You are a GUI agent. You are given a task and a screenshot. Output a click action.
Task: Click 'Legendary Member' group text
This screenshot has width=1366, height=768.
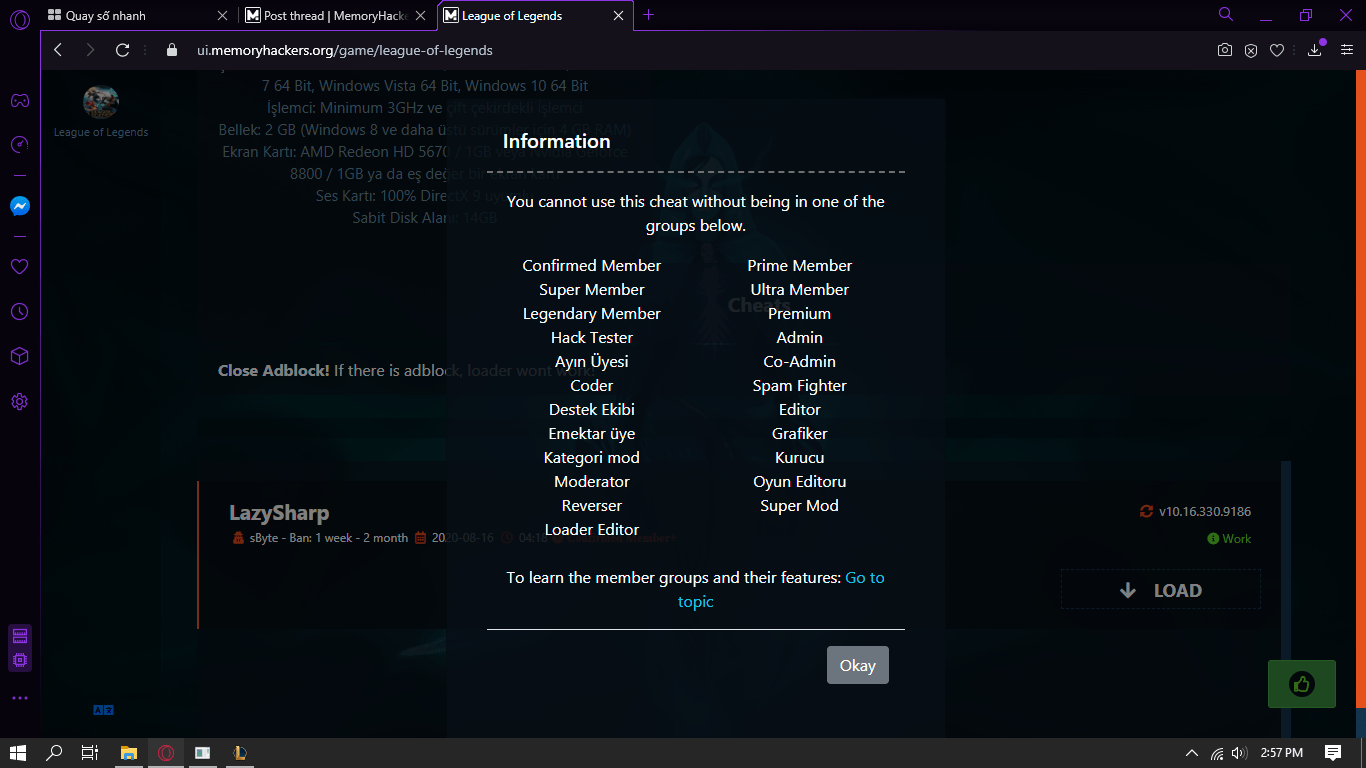tap(592, 314)
